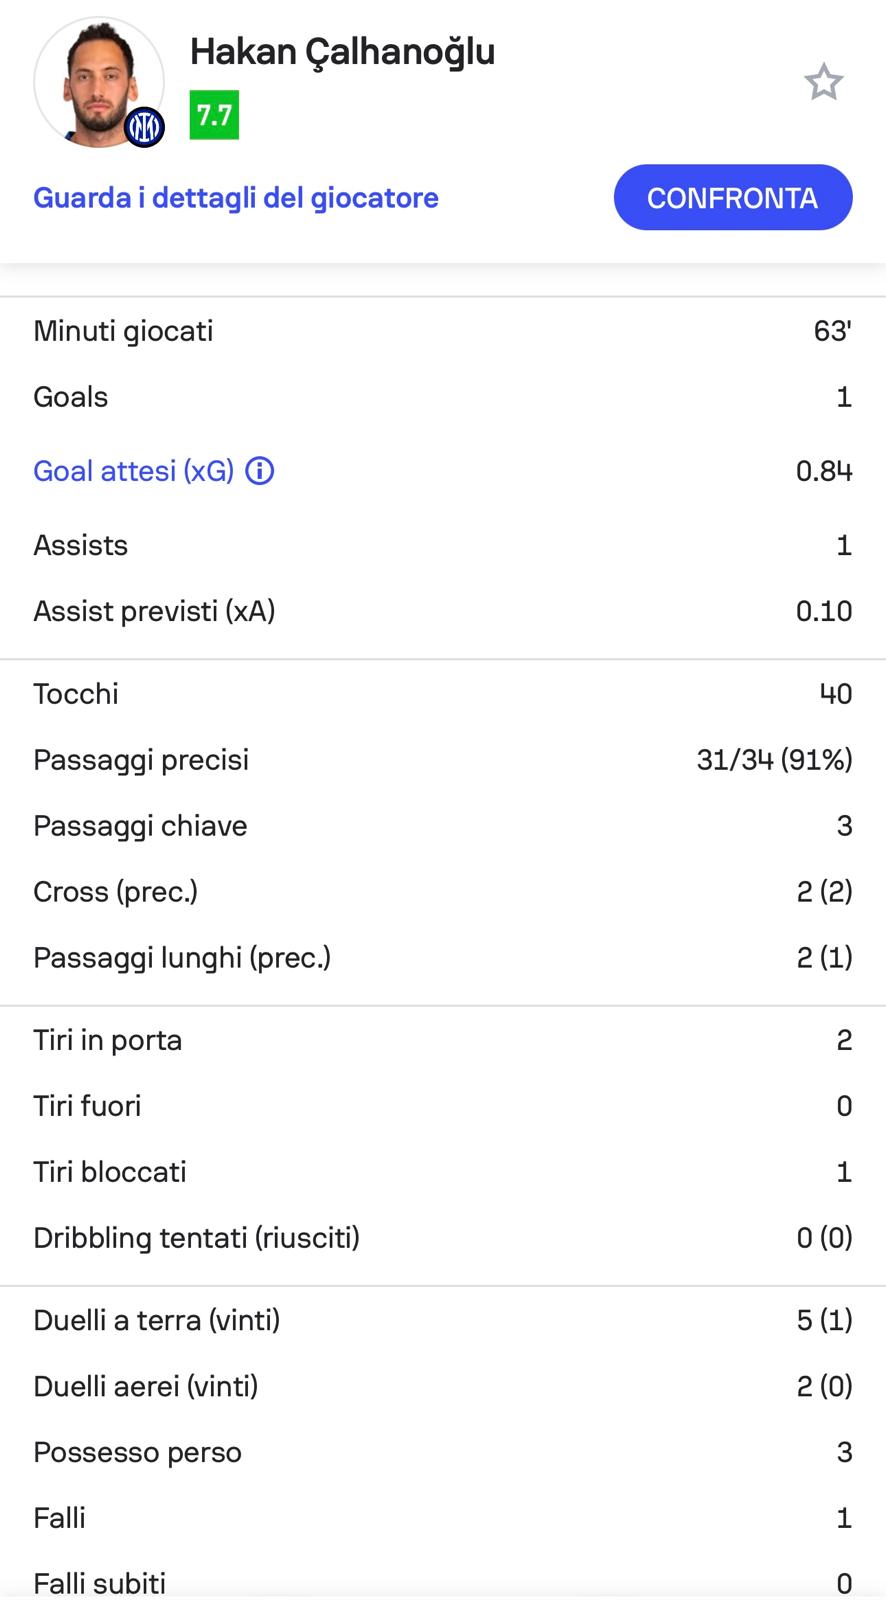
Task: Toggle the favorite star for Çalhanoğlu
Action: coord(824,82)
